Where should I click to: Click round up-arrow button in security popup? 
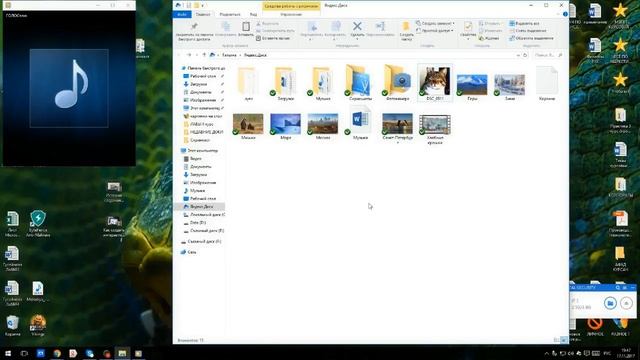626,303
